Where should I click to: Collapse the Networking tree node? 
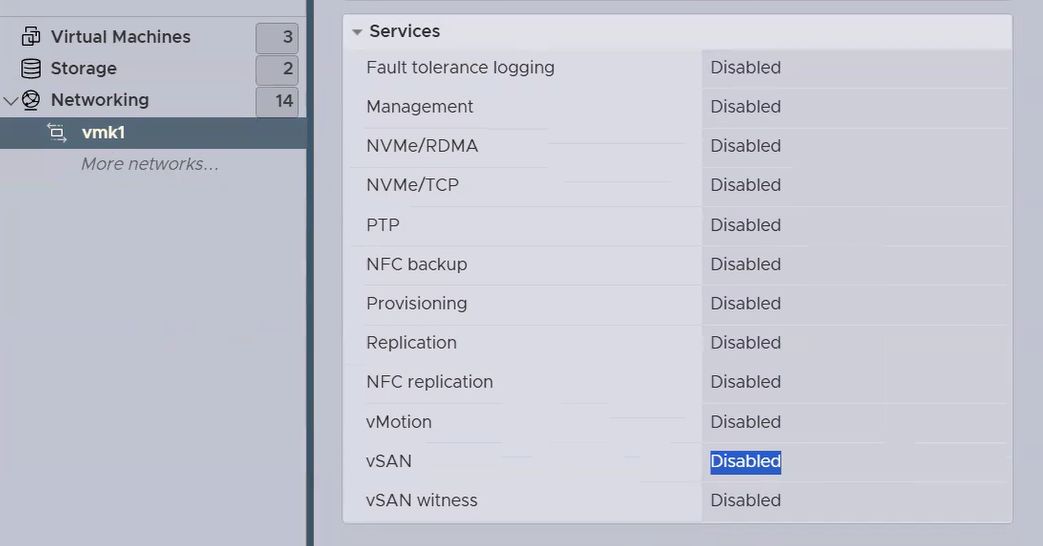click(11, 101)
